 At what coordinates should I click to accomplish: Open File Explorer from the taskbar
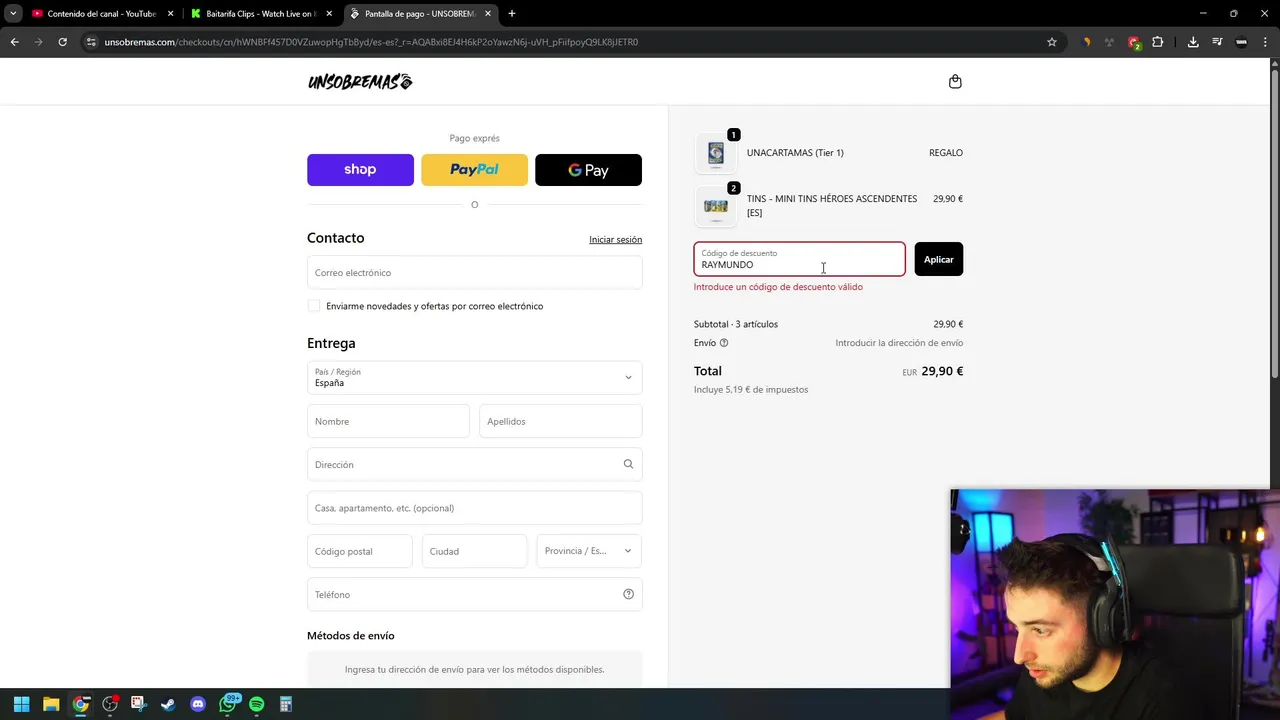(x=51, y=704)
